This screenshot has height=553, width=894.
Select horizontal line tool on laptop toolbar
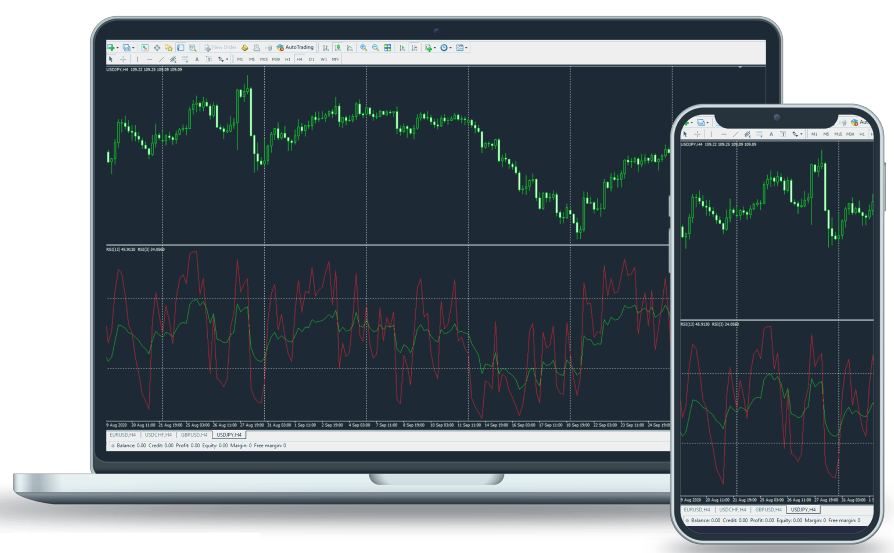[x=148, y=59]
